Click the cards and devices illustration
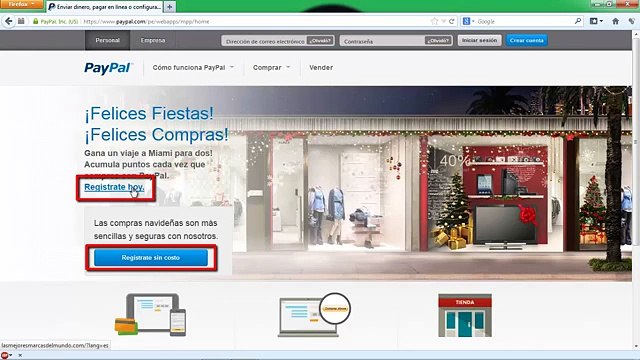 click(x=151, y=315)
